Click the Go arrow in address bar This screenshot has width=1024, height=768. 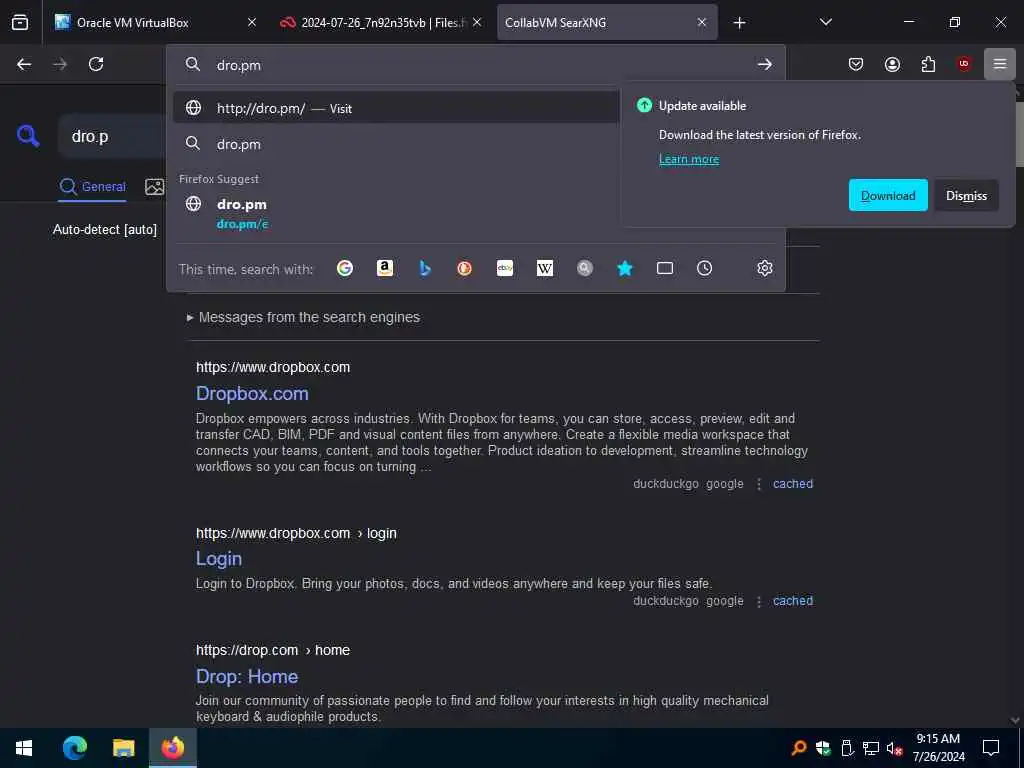point(764,65)
